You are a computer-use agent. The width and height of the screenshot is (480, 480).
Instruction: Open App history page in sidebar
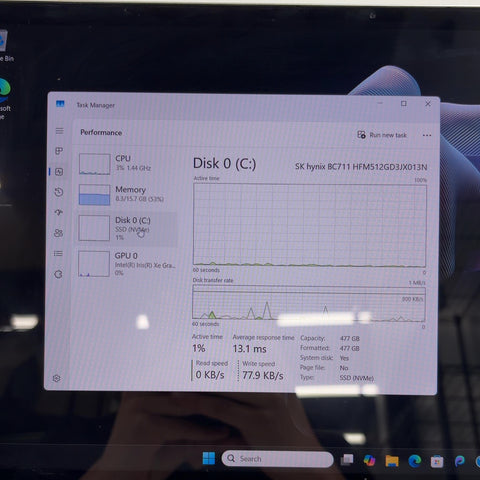(59, 192)
